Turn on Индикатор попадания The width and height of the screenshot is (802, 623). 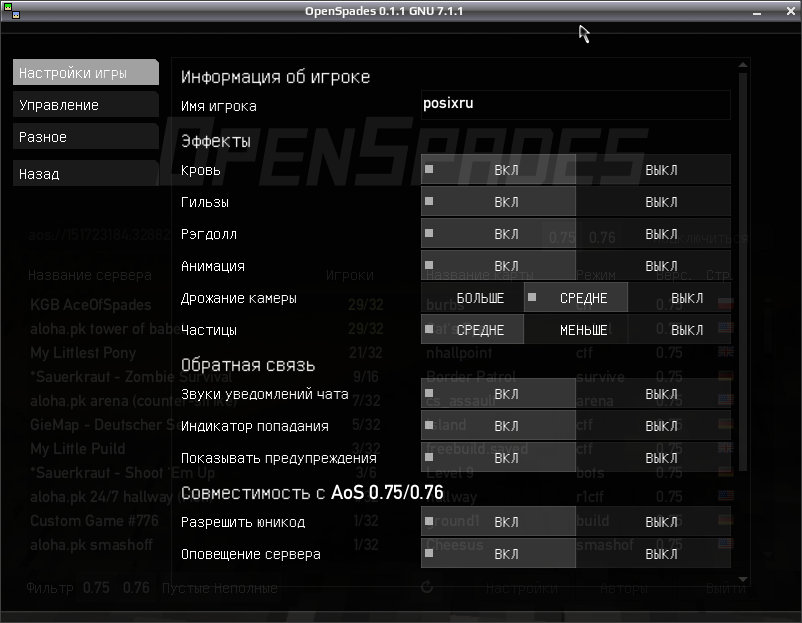498,426
